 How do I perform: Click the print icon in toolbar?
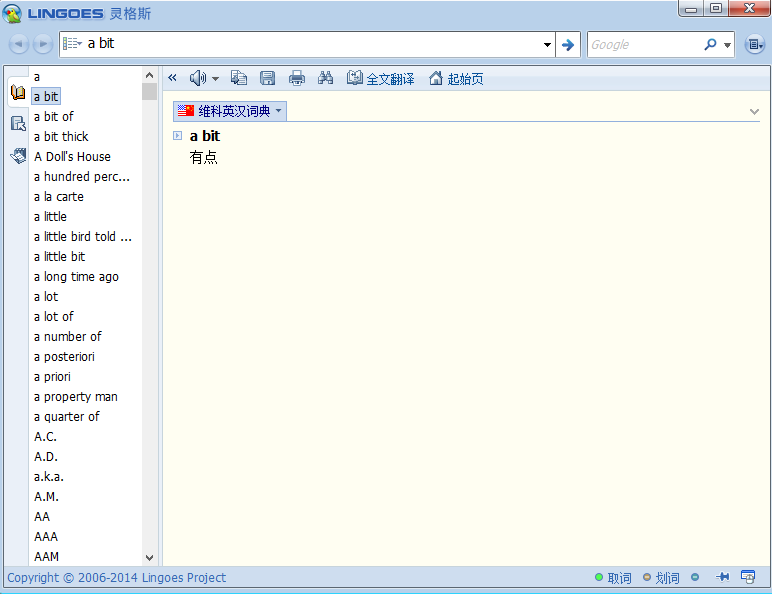coord(297,78)
